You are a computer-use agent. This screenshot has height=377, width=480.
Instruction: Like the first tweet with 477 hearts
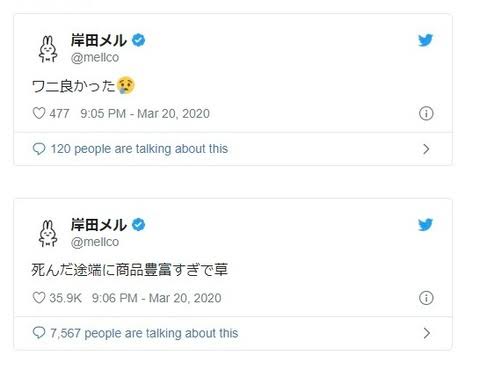click(x=39, y=113)
